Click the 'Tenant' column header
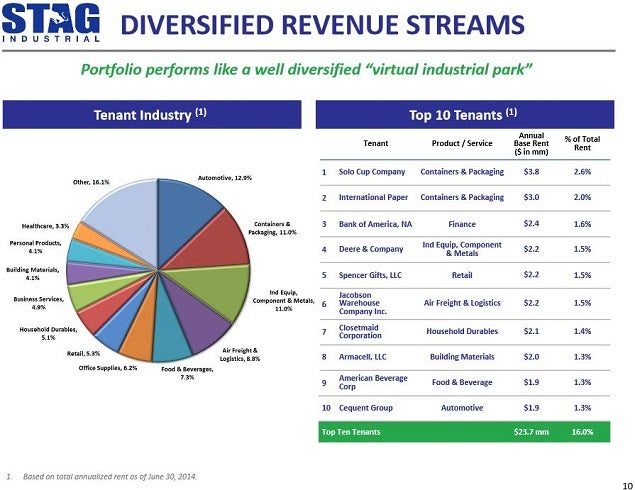635x490 pixels. tap(375, 143)
